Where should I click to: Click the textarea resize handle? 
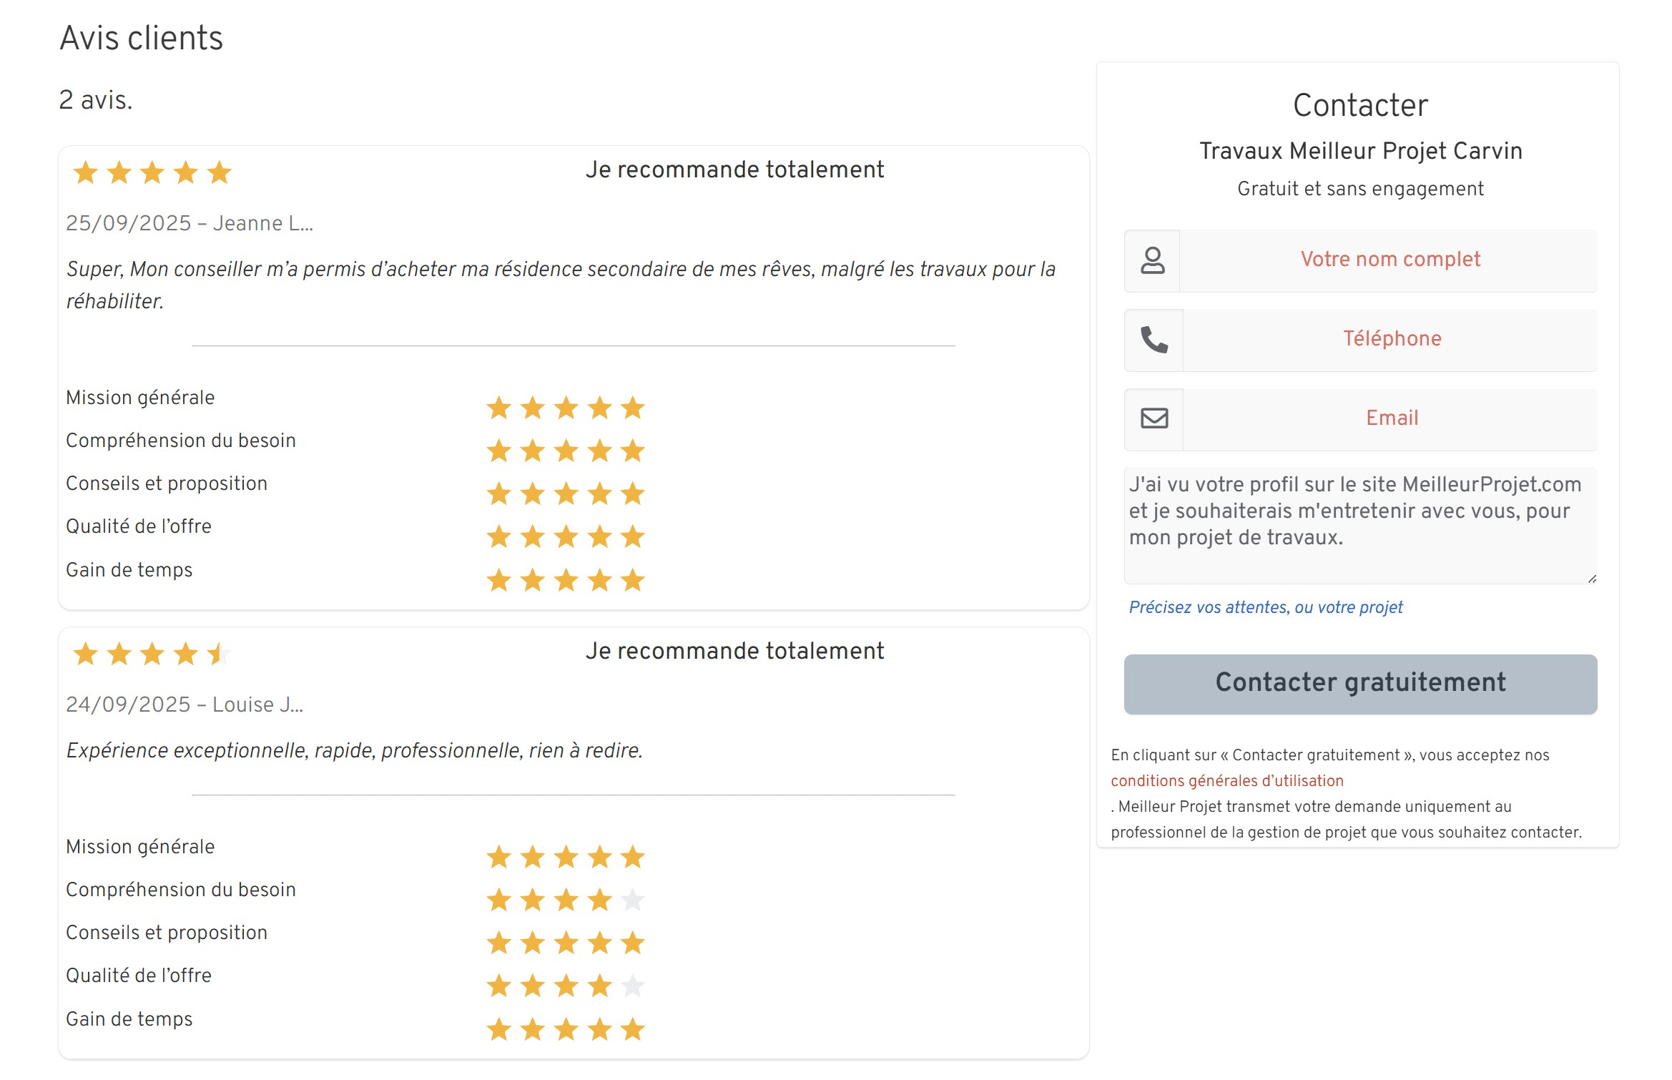click(x=1590, y=576)
